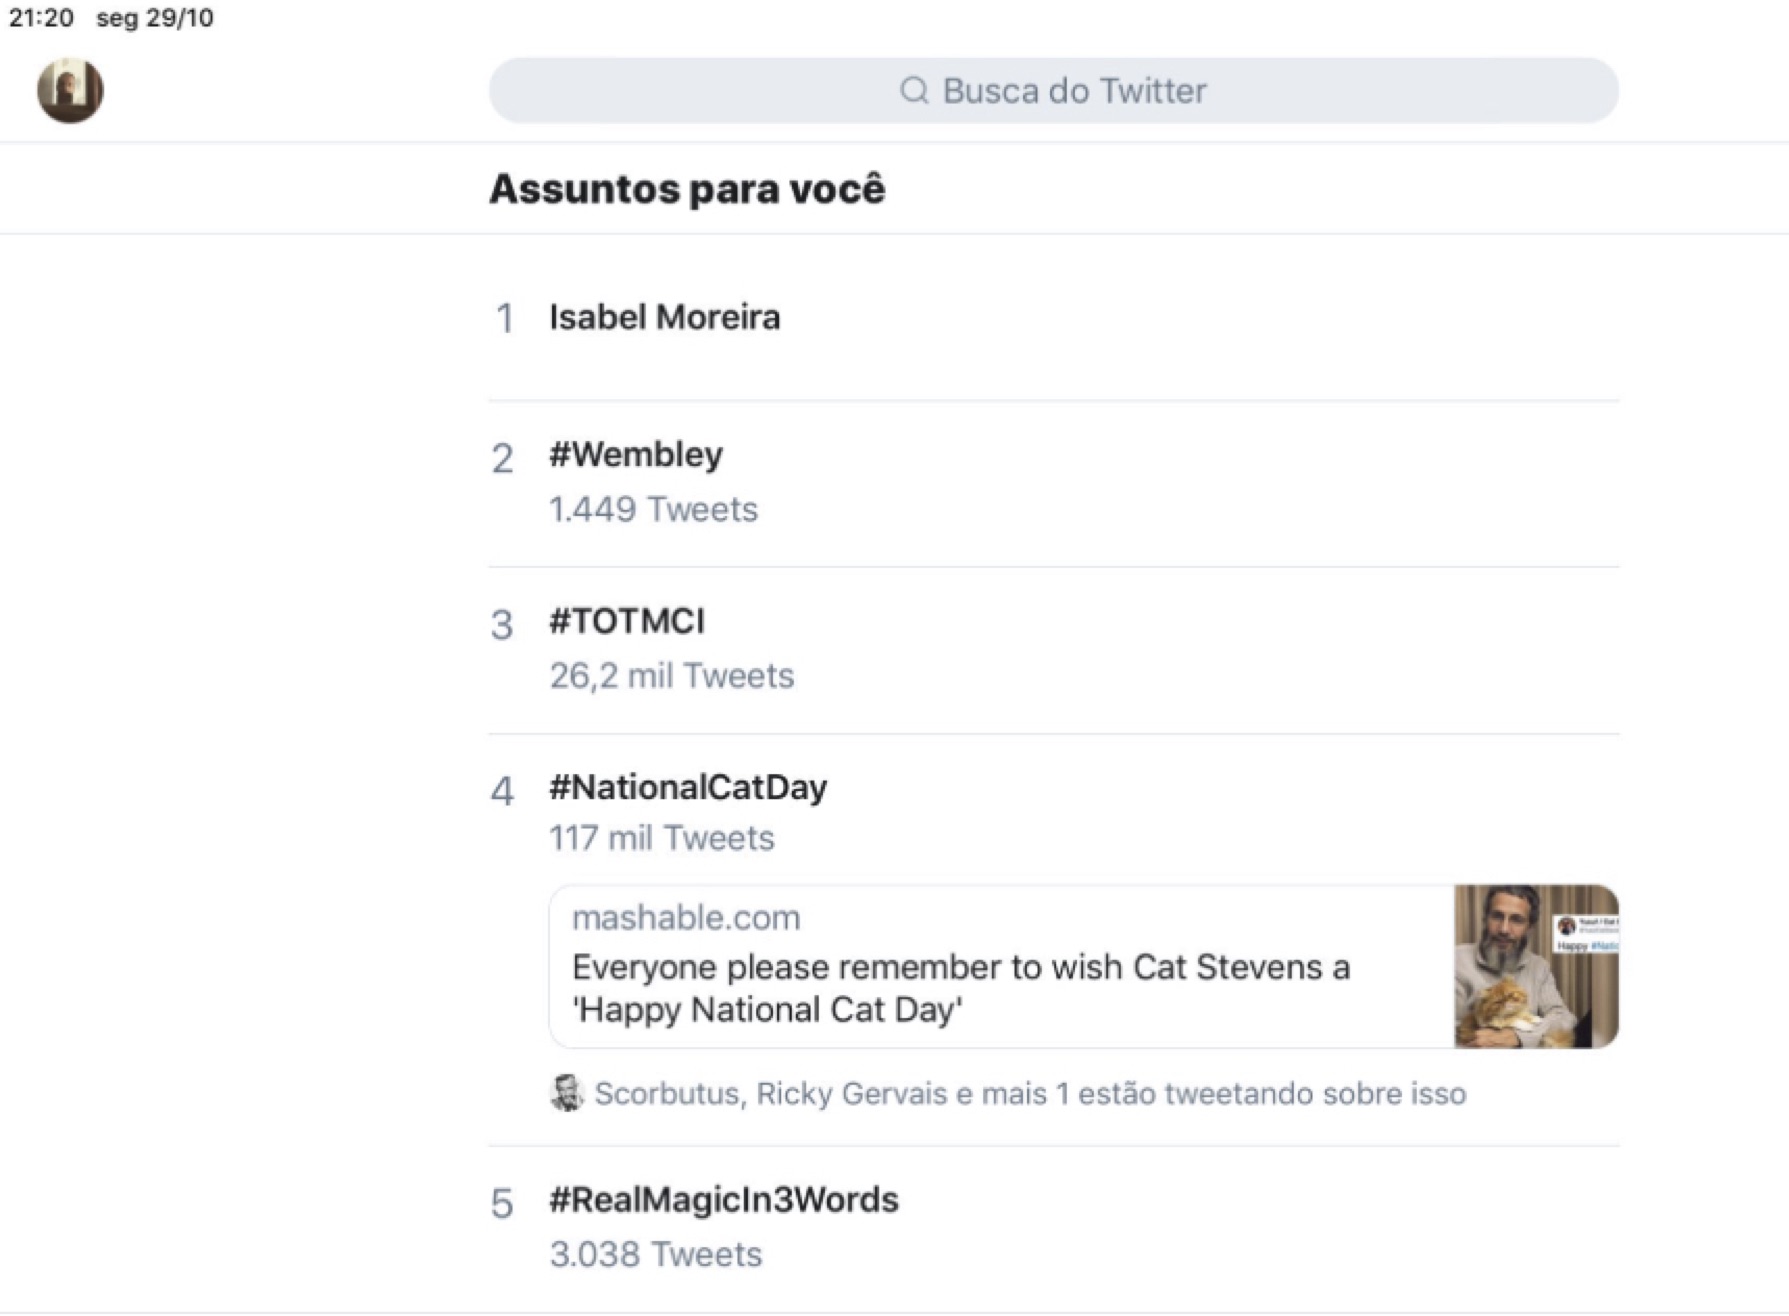This screenshot has width=1789, height=1316.
Task: Click the rank number 1 entry
Action: [504, 319]
